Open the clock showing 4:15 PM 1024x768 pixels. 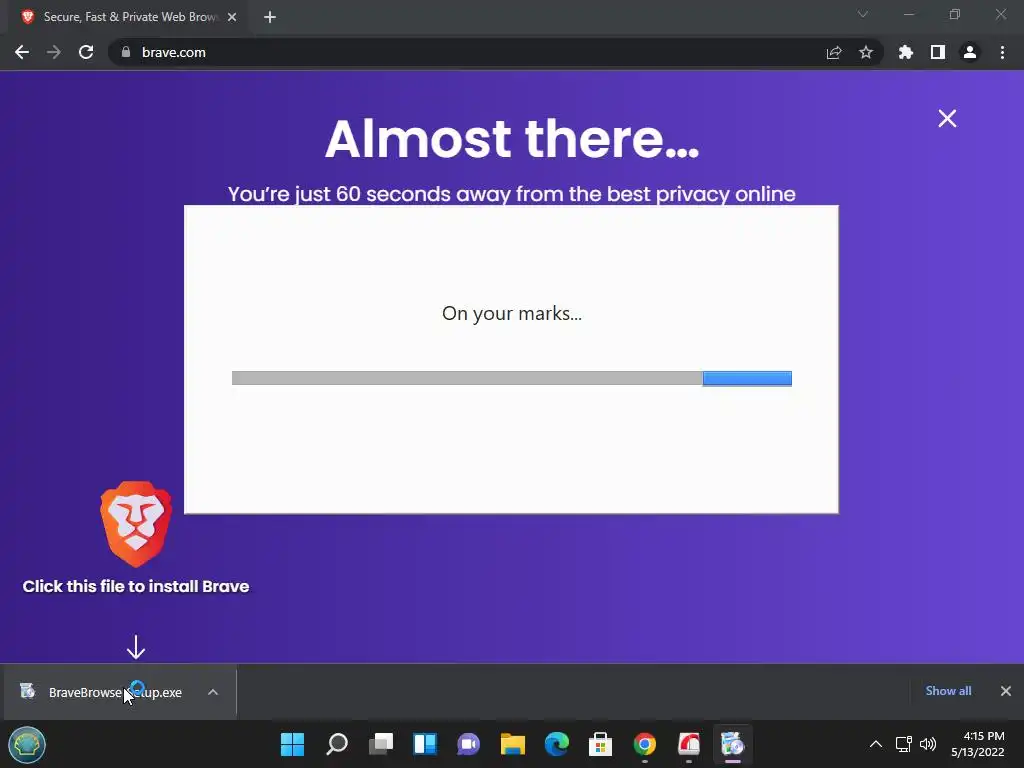coord(977,744)
